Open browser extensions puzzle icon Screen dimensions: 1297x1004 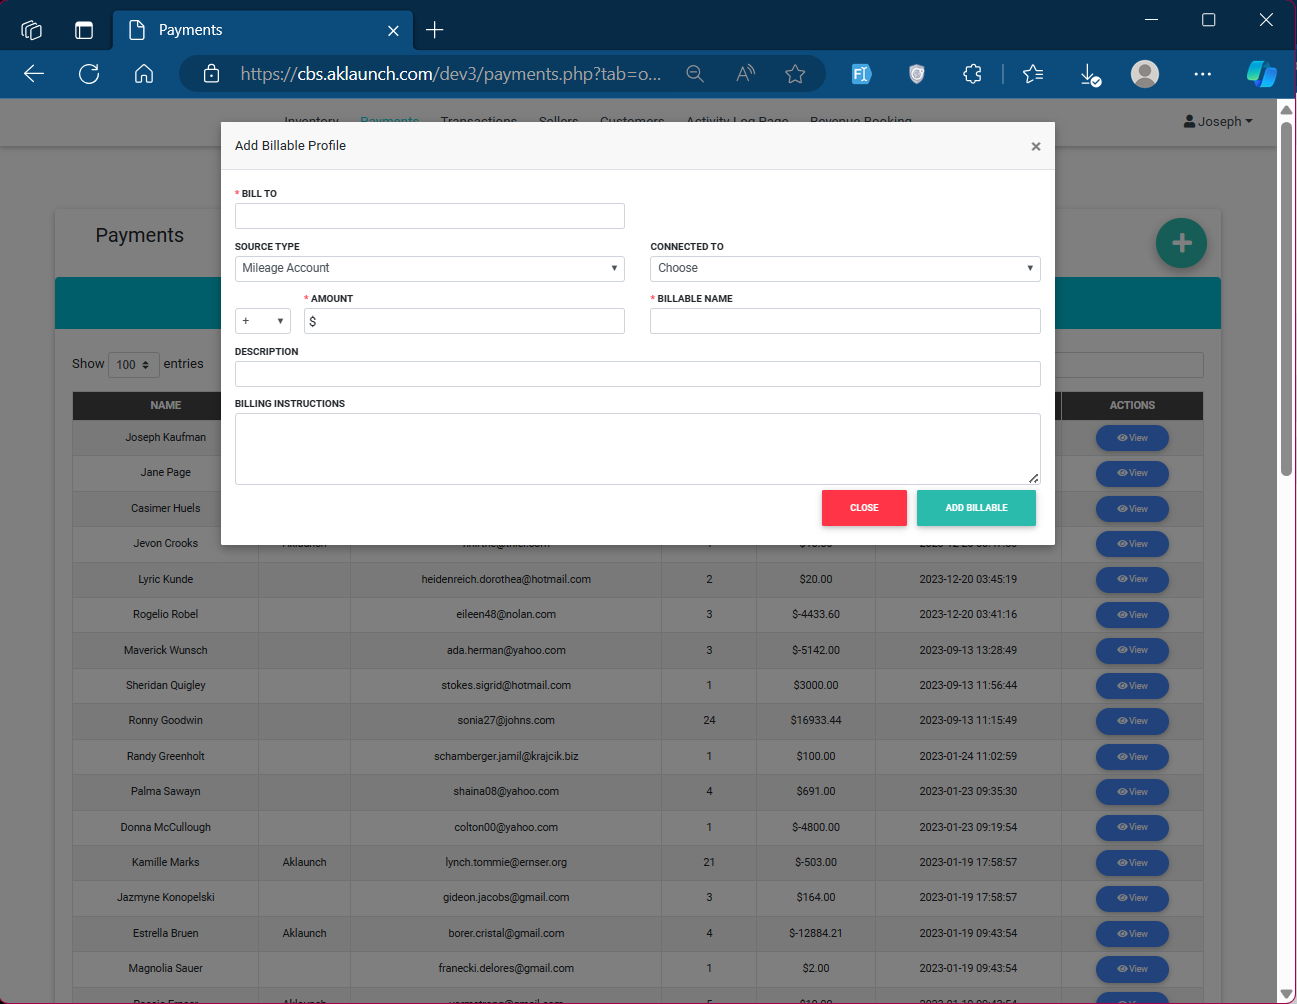(x=972, y=74)
